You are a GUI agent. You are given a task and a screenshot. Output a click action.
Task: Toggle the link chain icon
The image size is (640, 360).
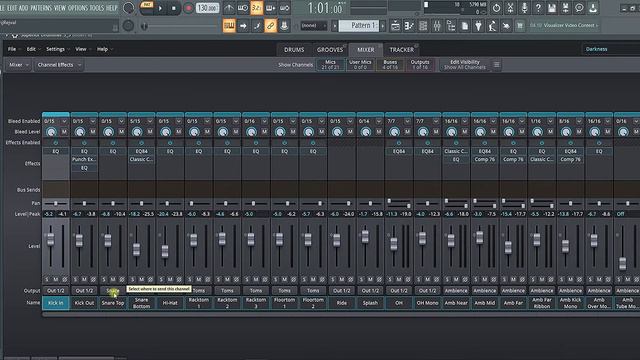click(x=270, y=26)
